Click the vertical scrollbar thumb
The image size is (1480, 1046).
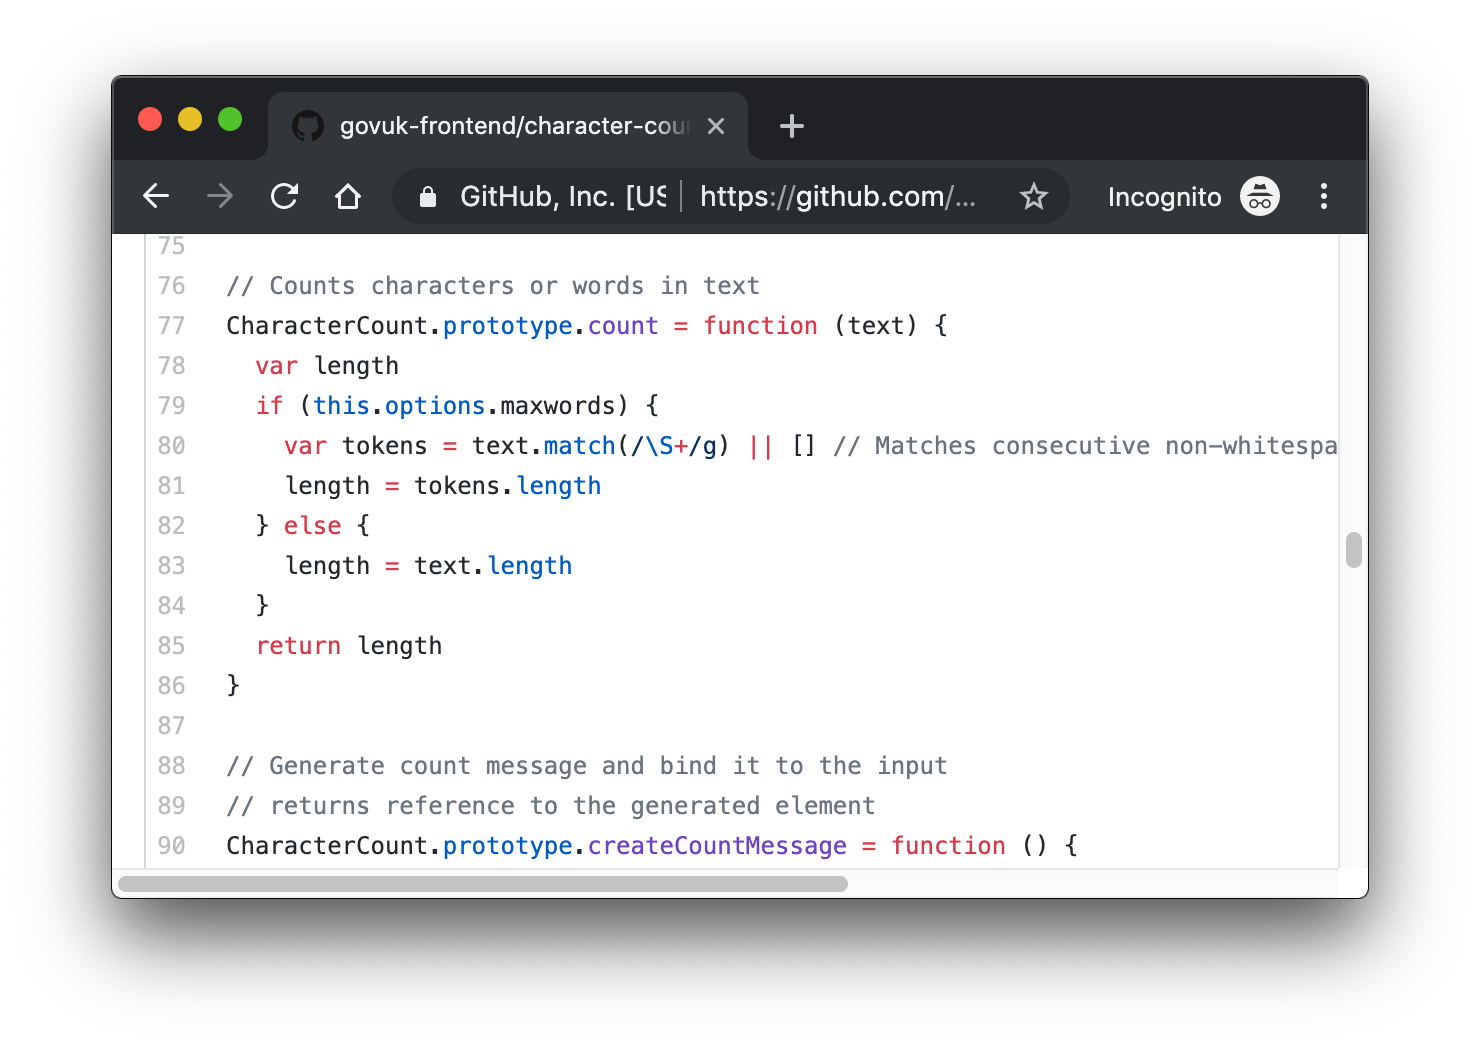[1354, 550]
